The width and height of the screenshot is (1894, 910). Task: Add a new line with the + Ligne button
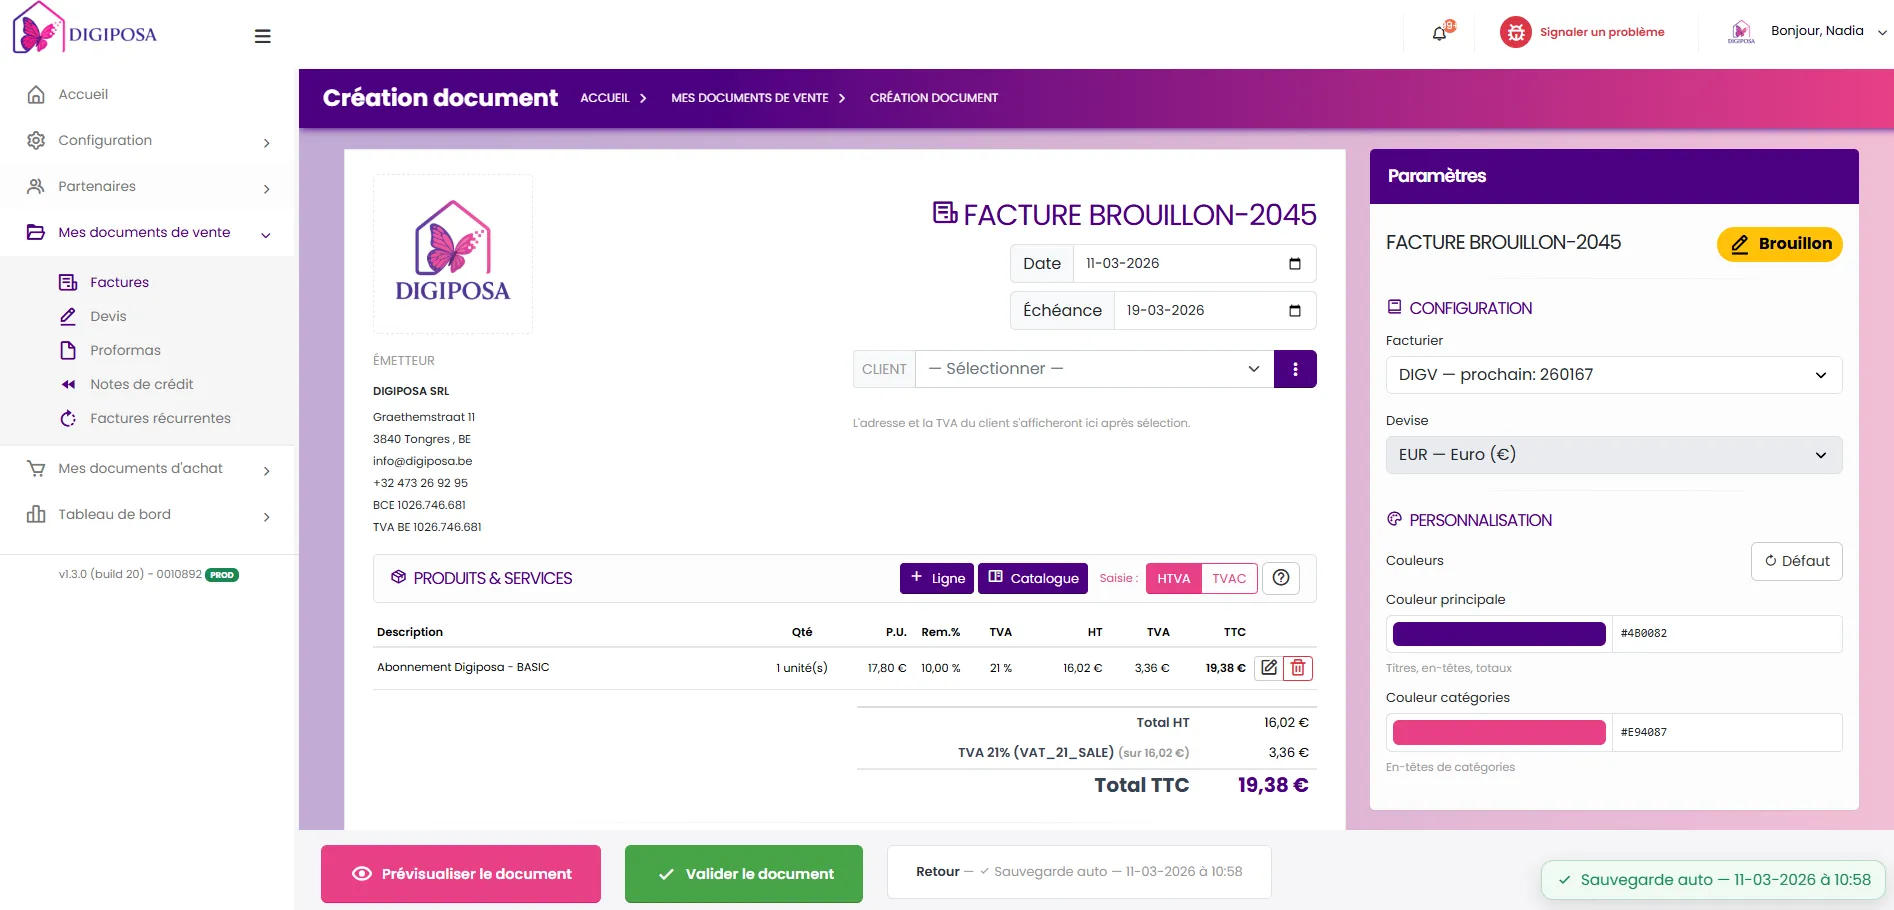[935, 578]
